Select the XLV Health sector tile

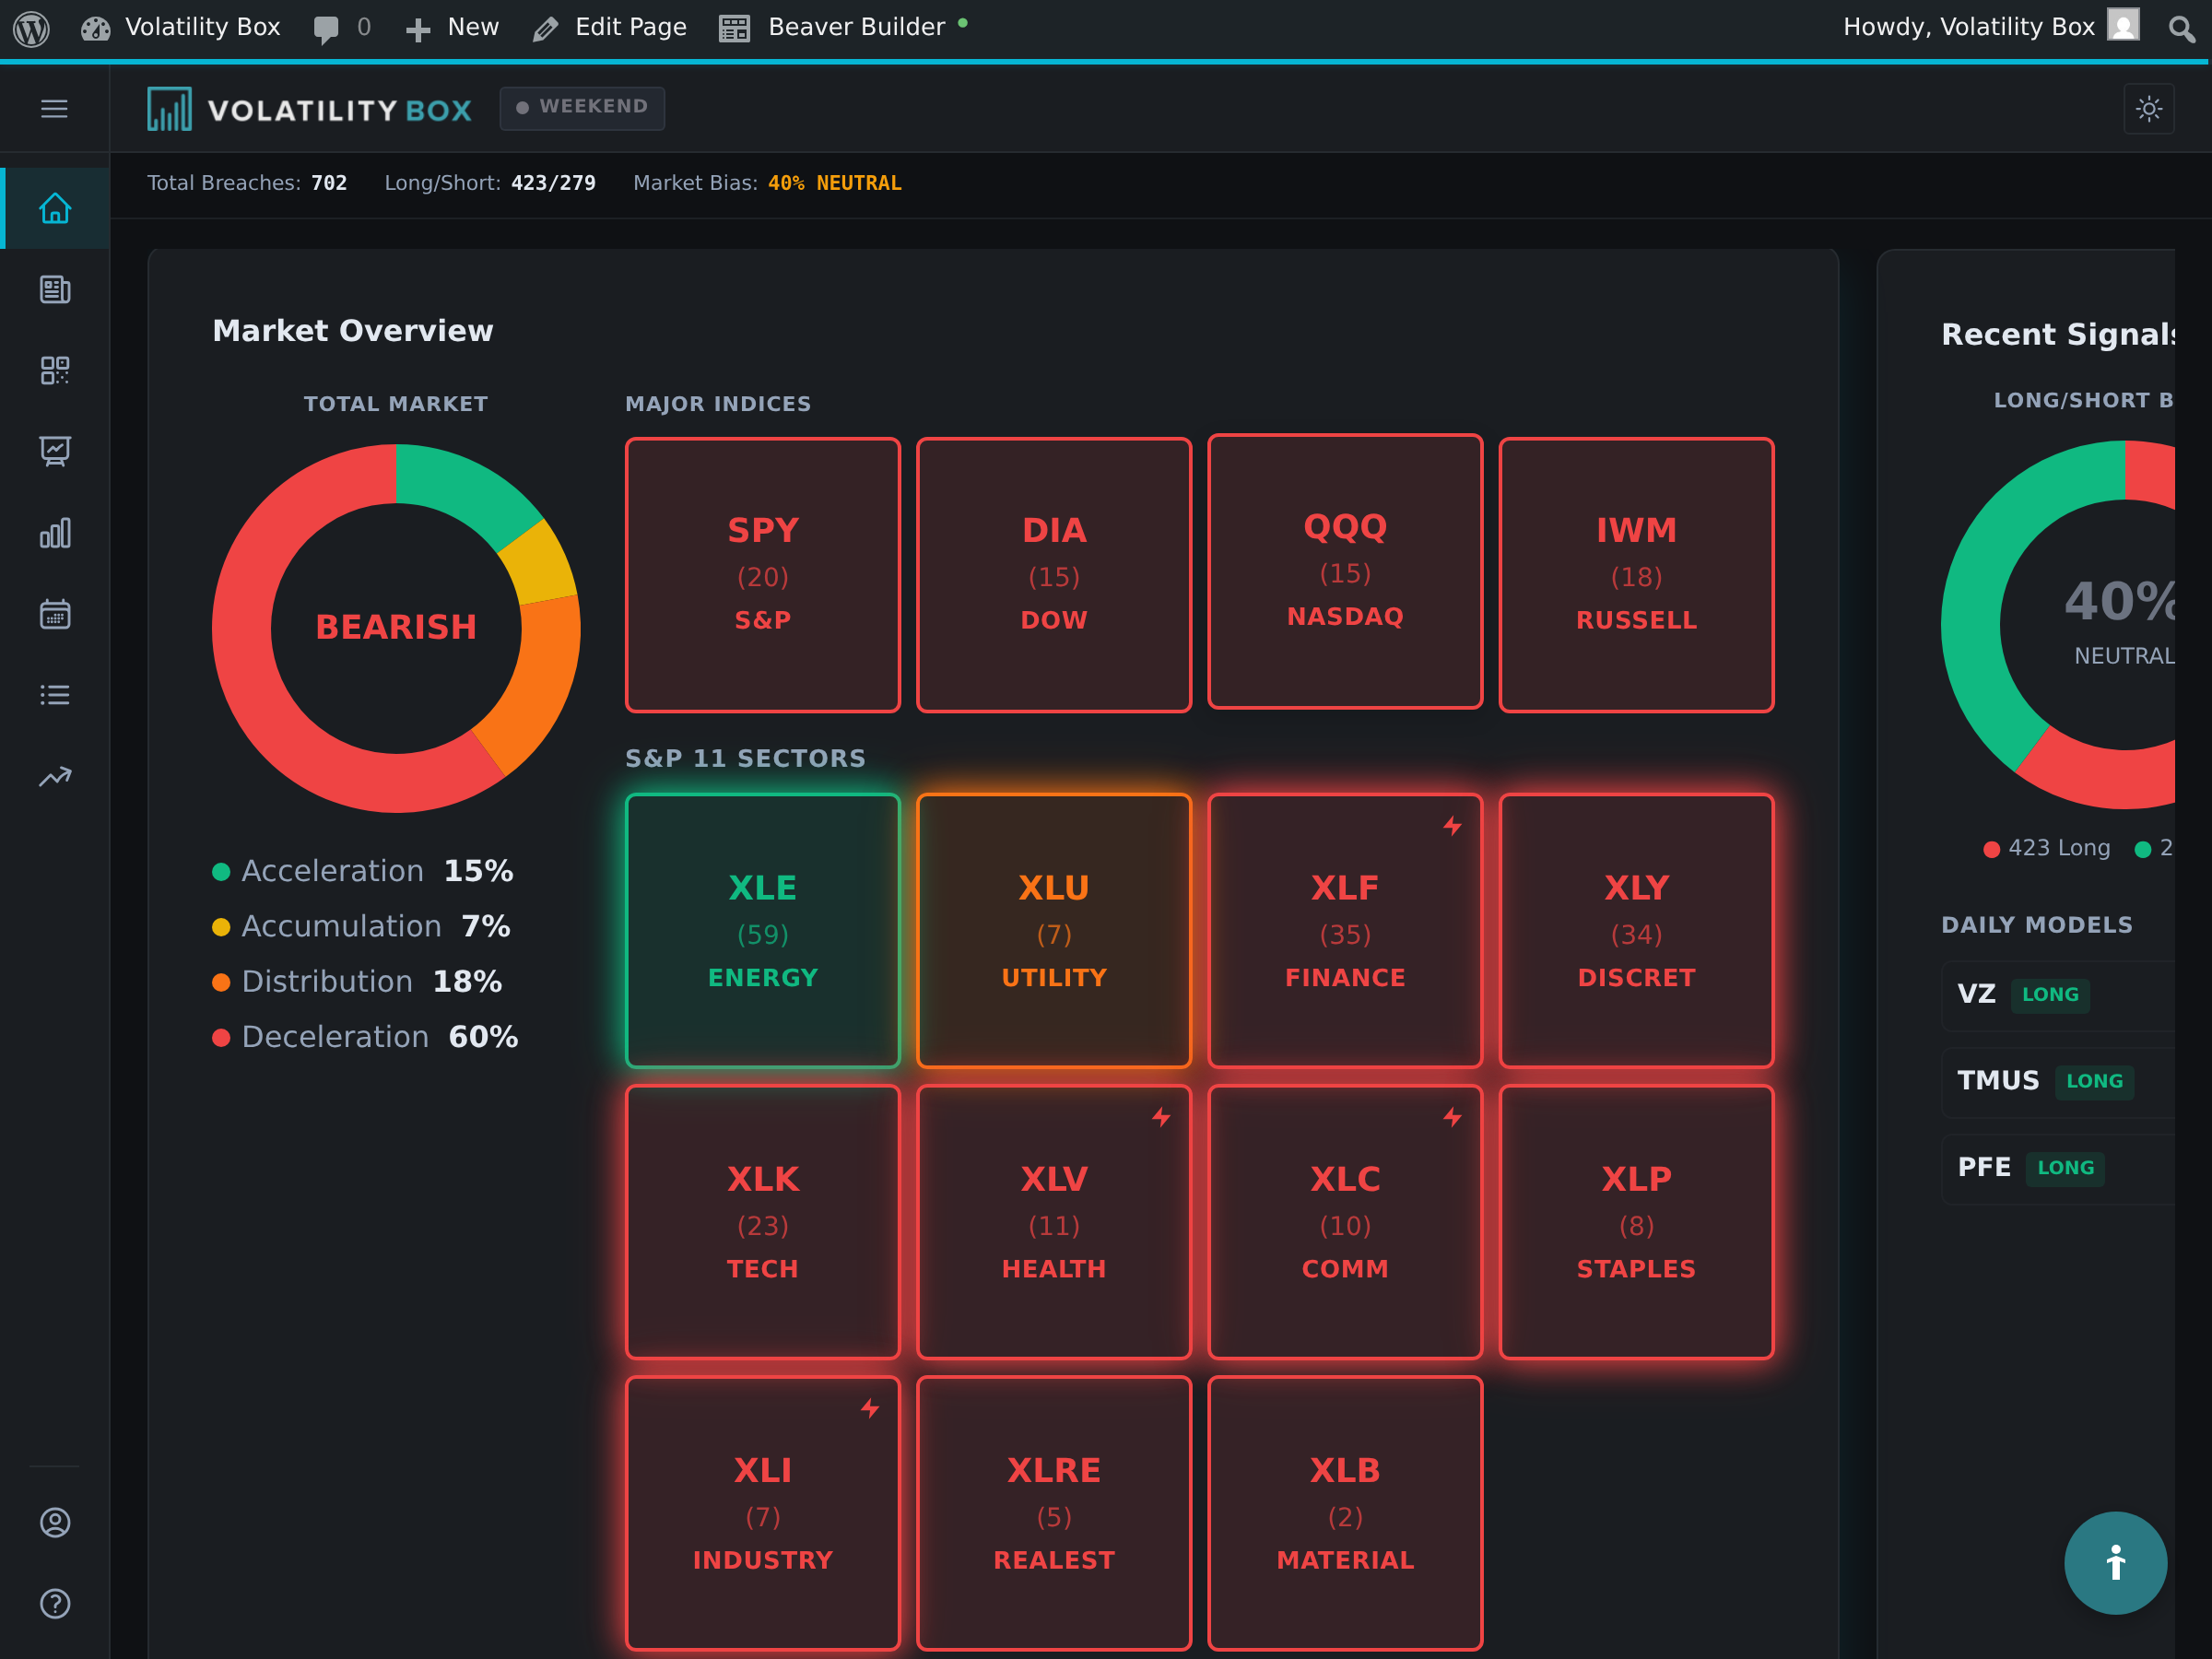click(1054, 1221)
